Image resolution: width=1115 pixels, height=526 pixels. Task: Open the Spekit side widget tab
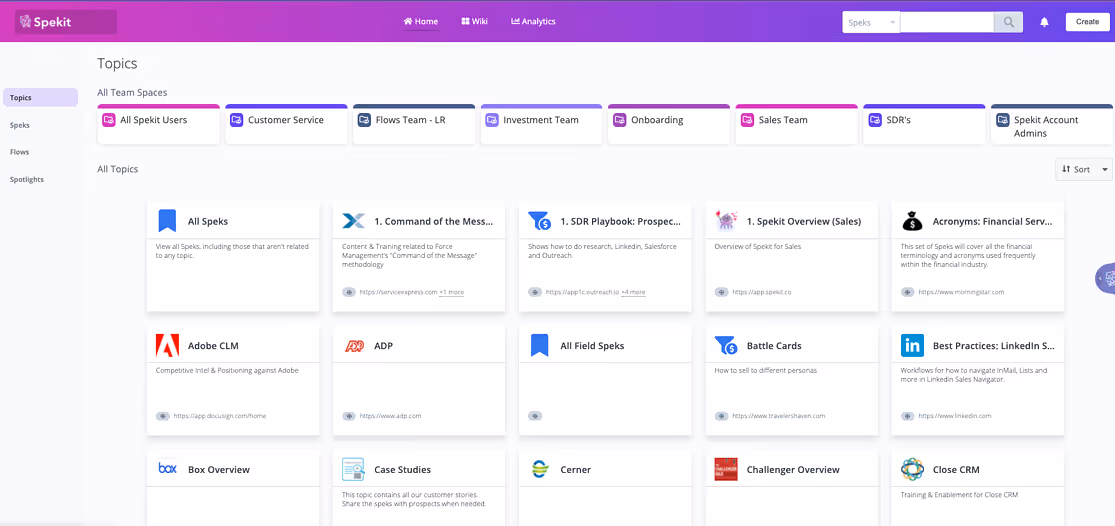tap(1105, 278)
